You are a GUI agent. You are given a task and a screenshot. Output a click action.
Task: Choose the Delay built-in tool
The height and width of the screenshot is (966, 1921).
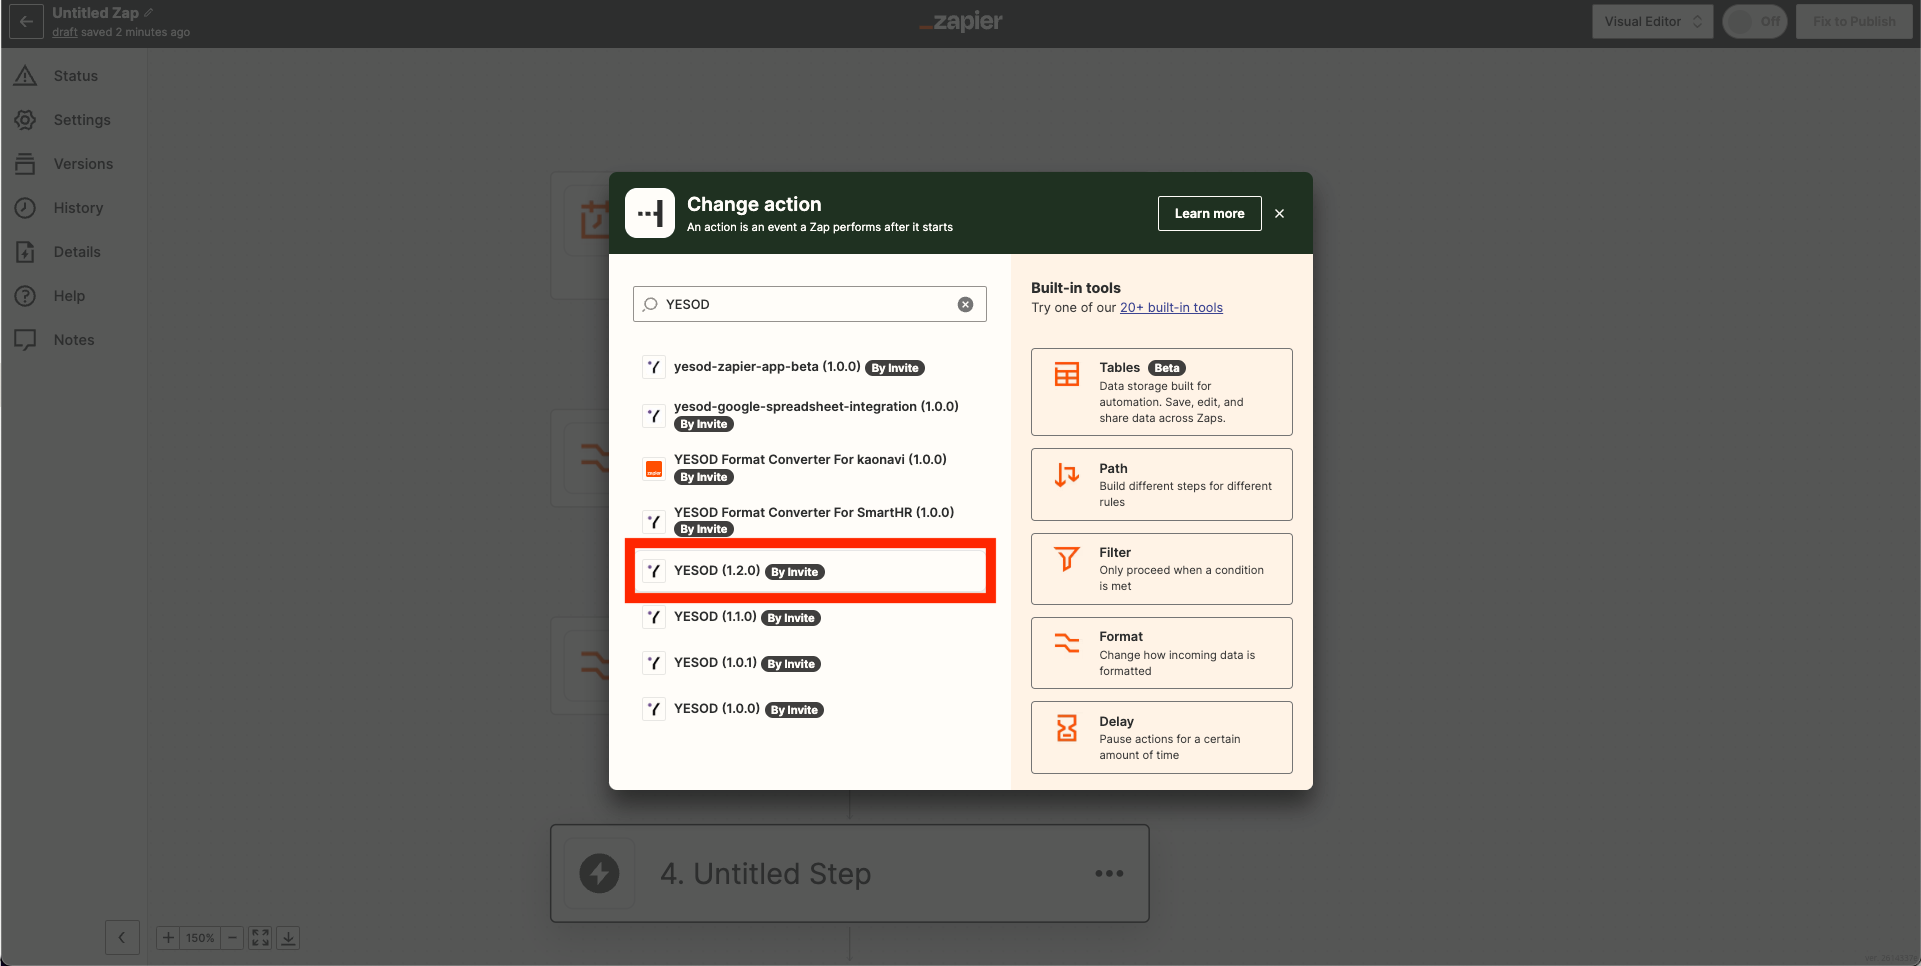(x=1161, y=737)
